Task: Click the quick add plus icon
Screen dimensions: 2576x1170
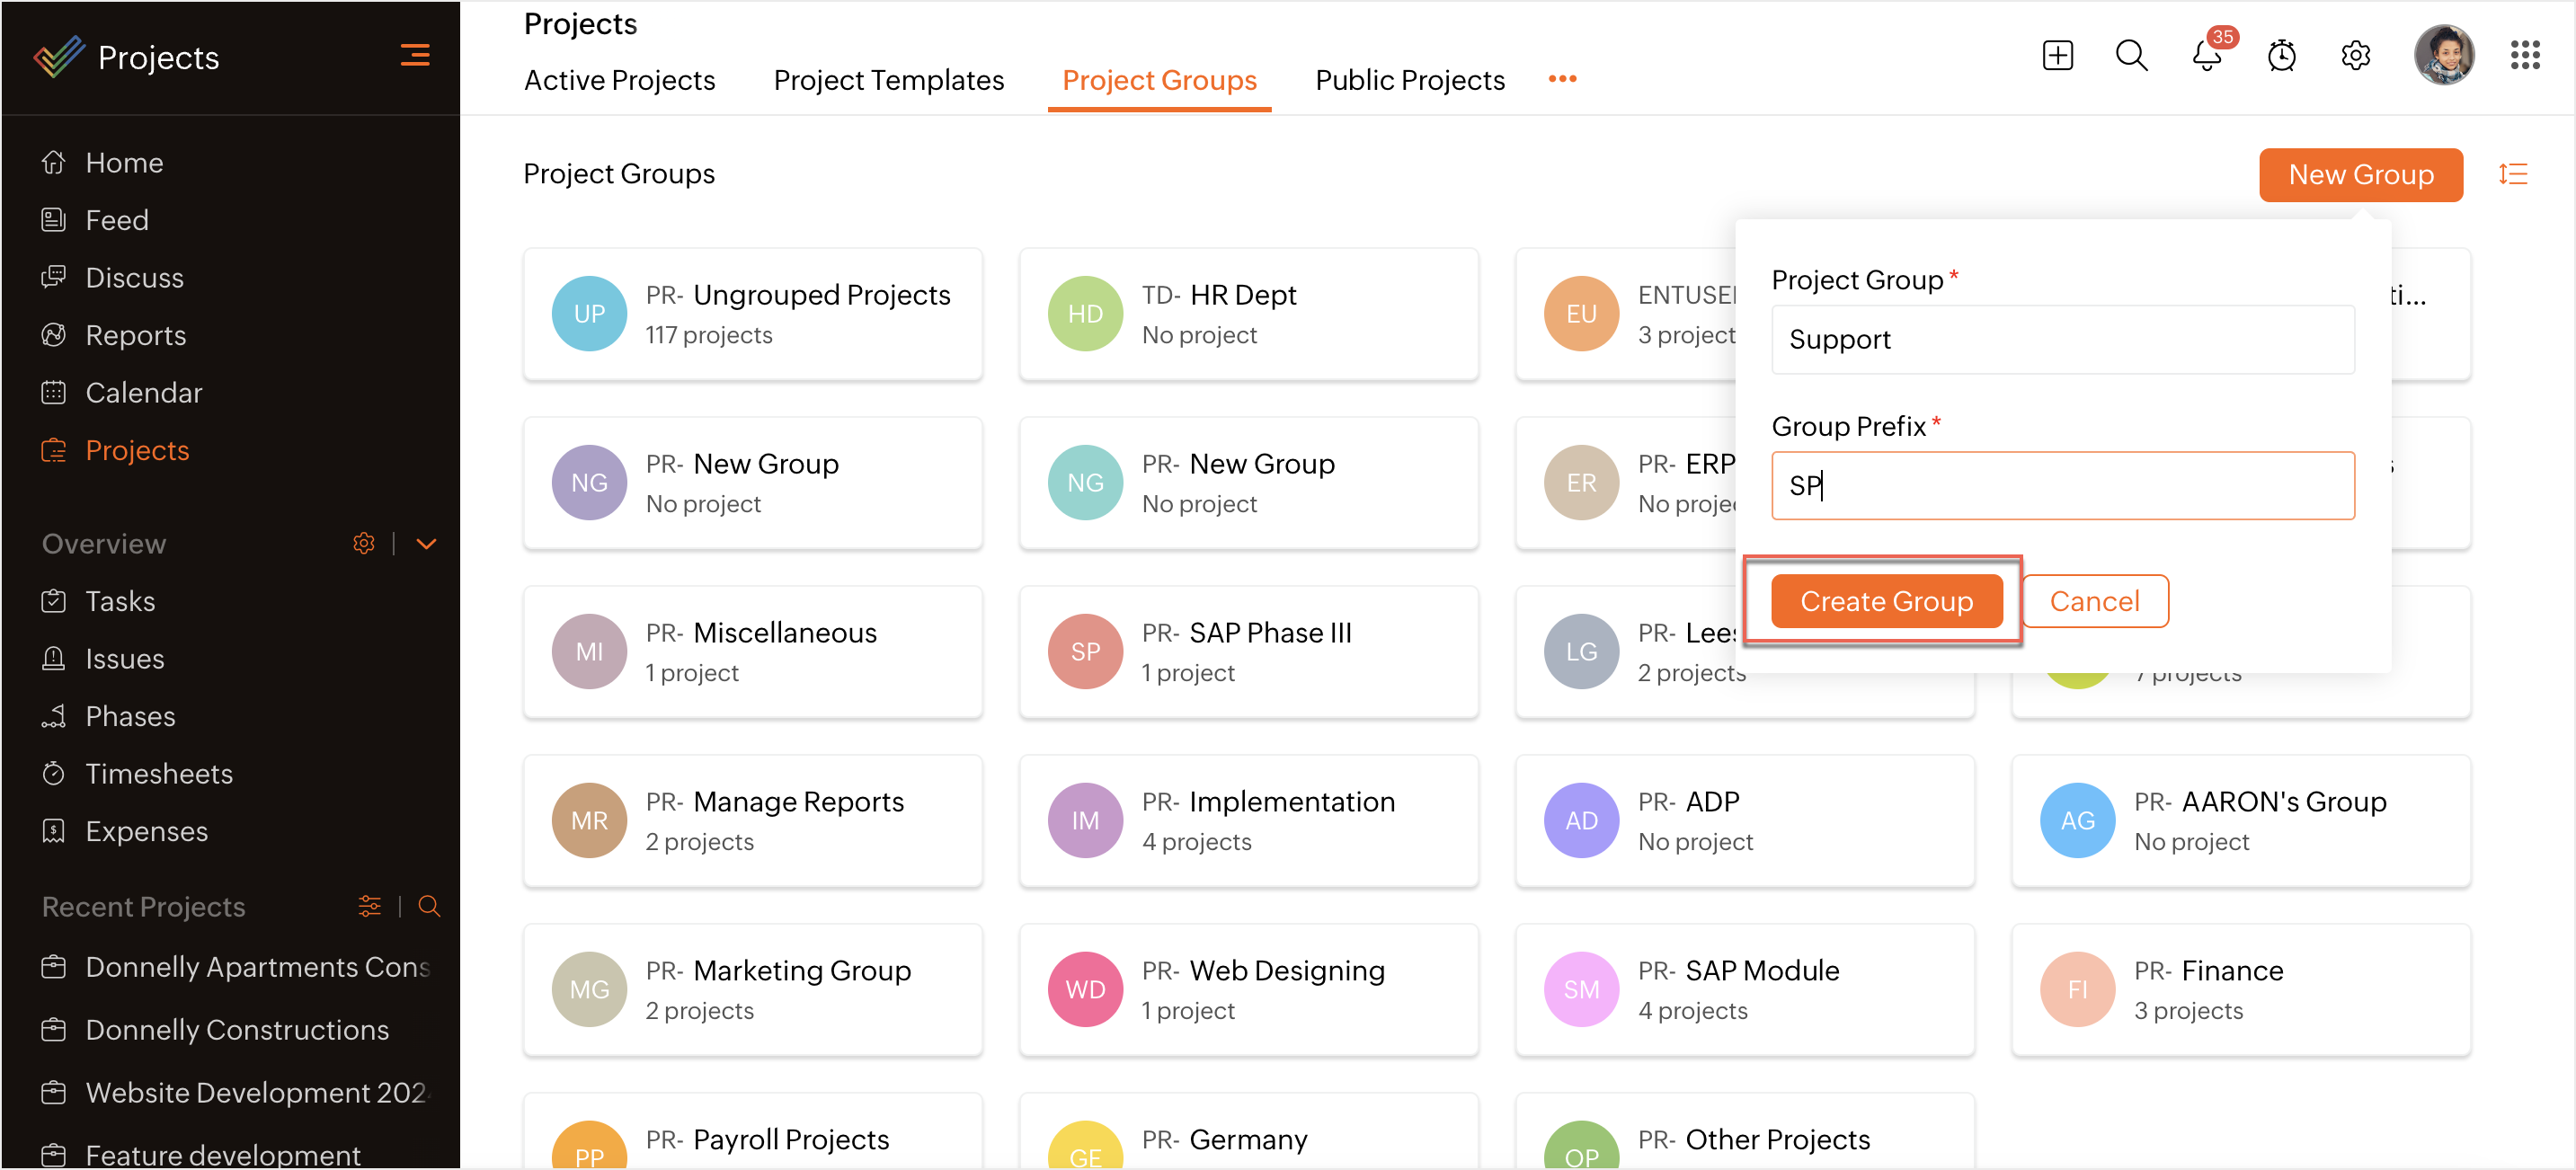Action: point(2057,55)
